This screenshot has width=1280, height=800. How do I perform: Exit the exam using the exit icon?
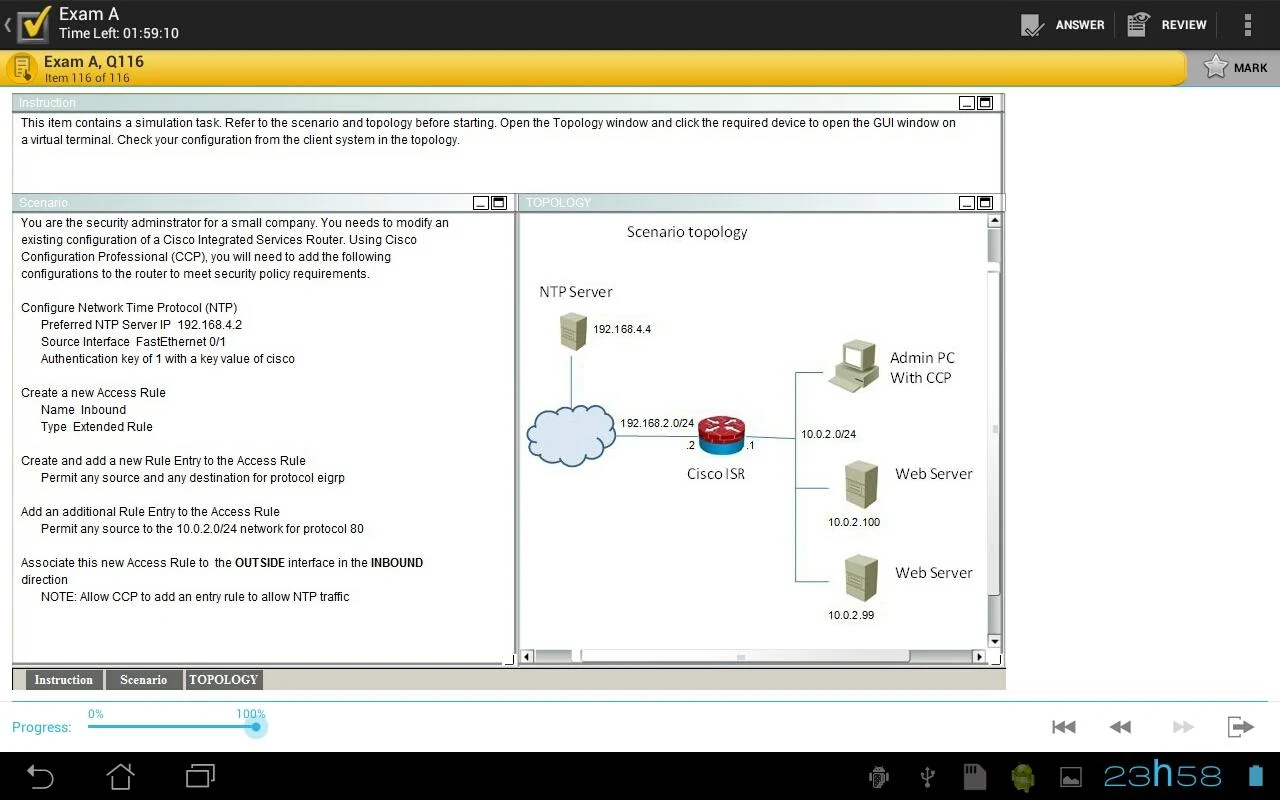pyautogui.click(x=1240, y=726)
